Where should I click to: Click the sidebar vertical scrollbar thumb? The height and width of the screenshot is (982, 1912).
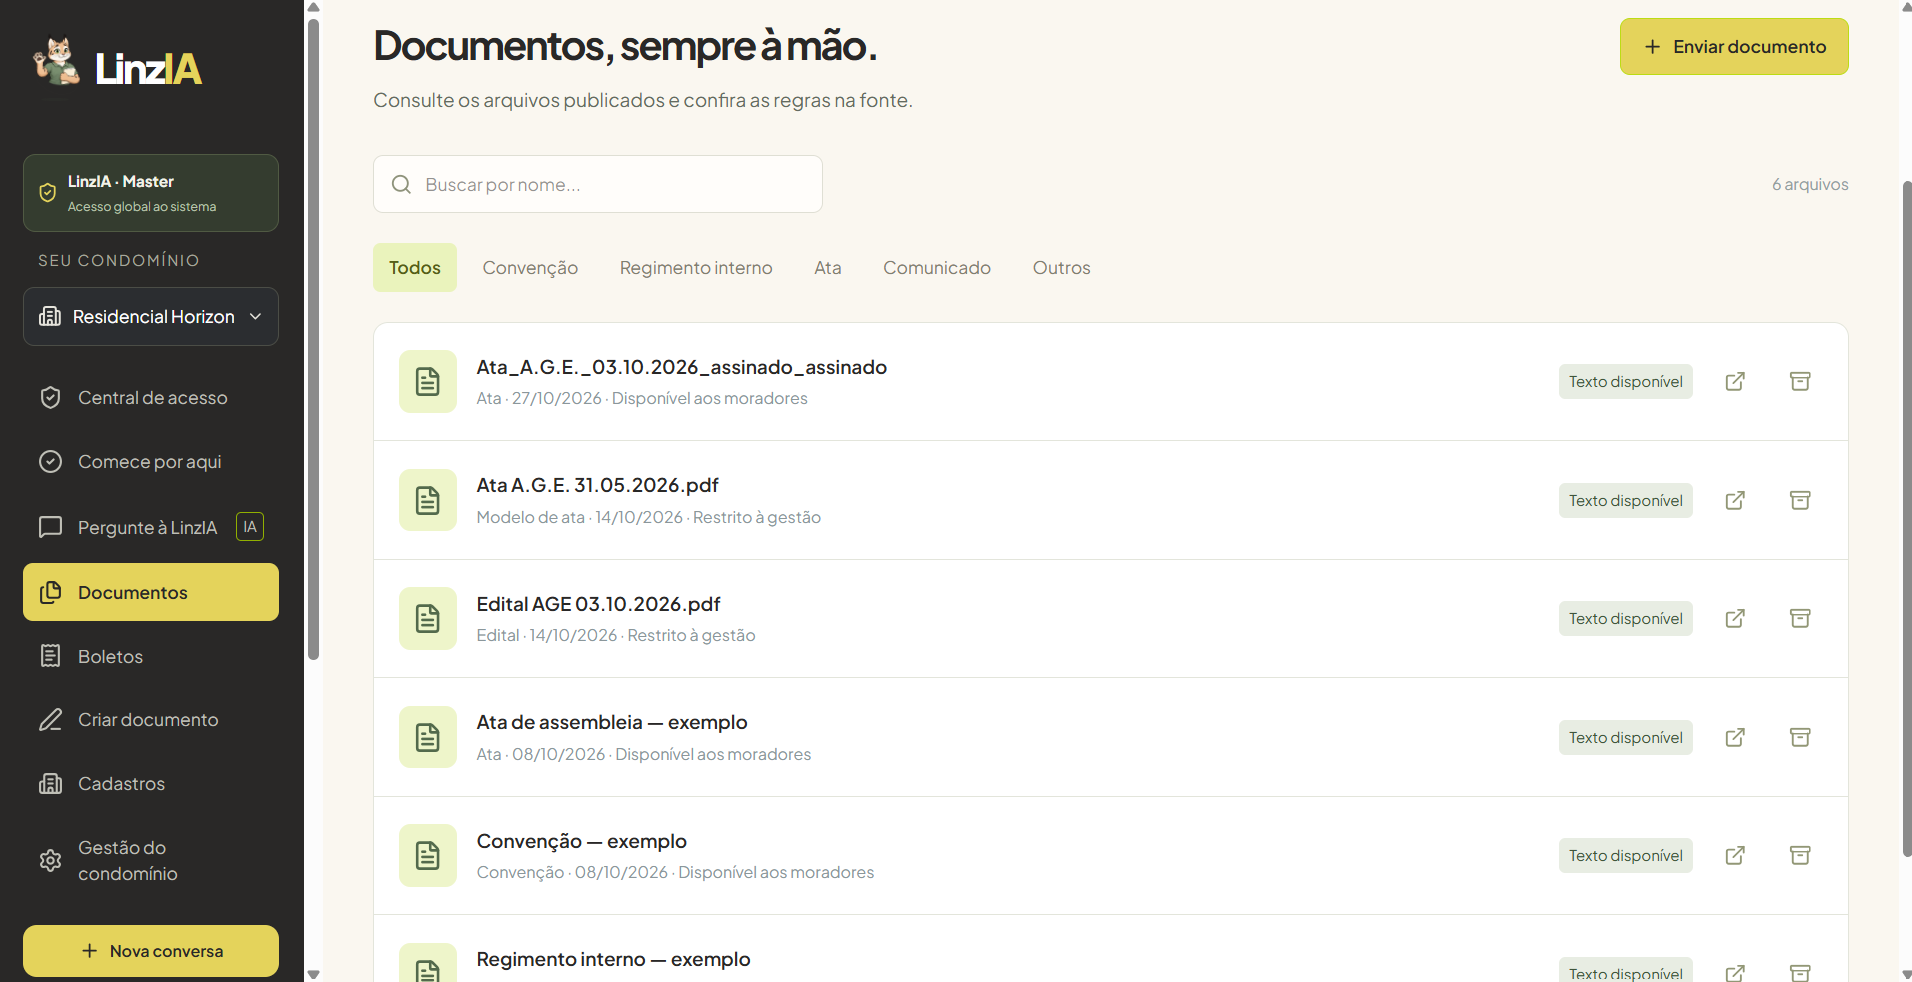(313, 340)
